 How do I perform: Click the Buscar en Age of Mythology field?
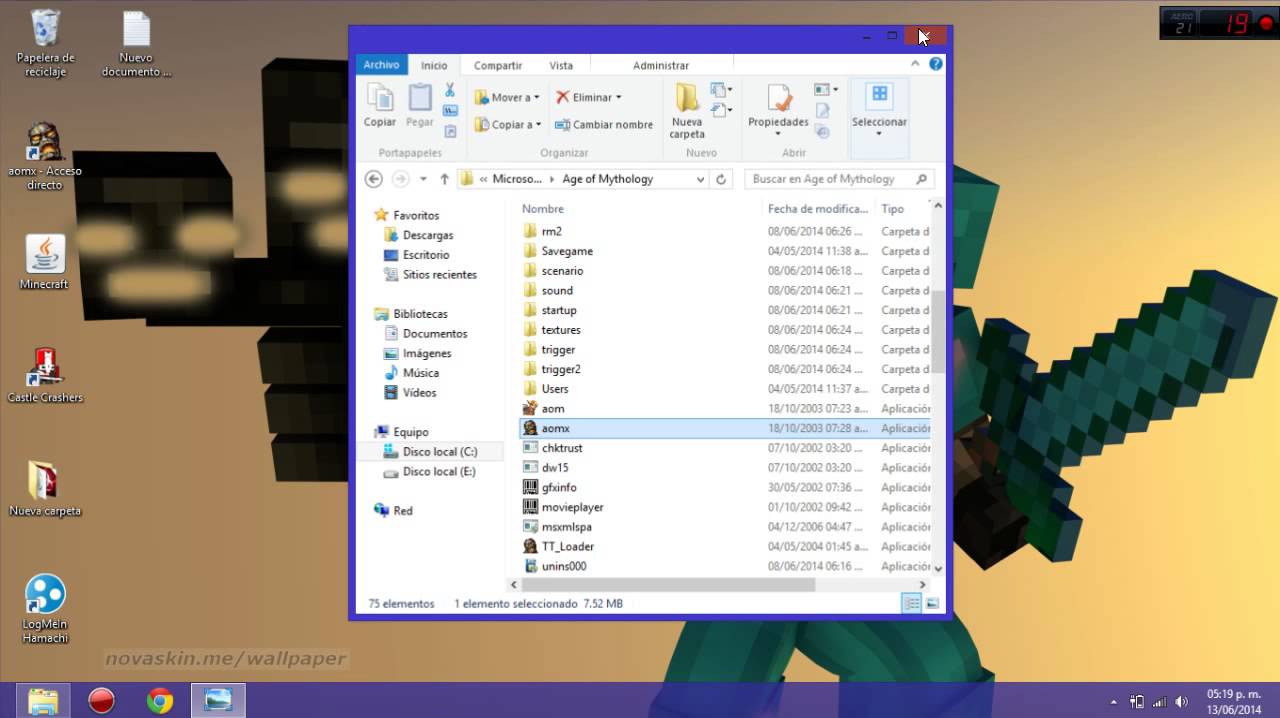pos(839,179)
